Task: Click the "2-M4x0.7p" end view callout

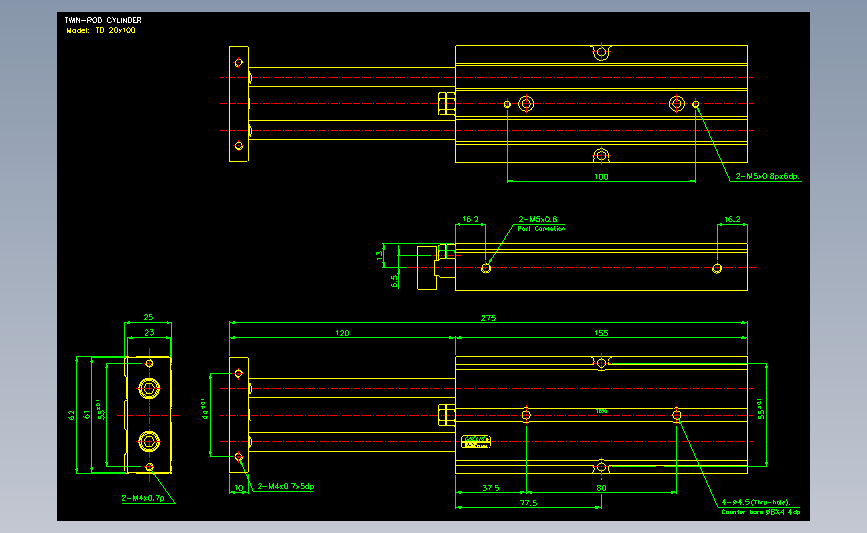Action: click(x=143, y=498)
